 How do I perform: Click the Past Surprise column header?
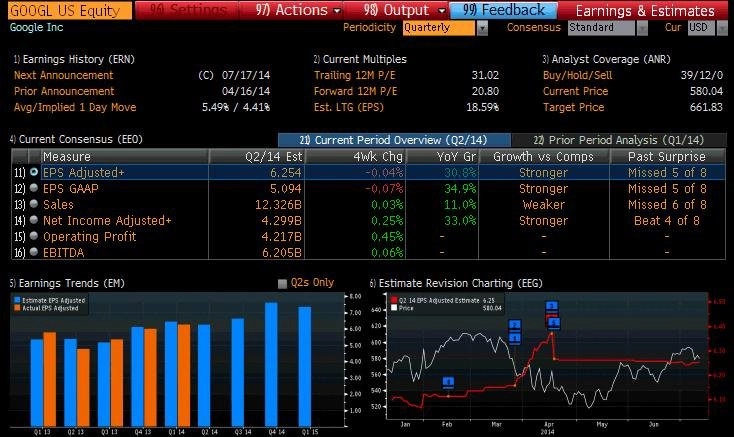click(x=667, y=156)
